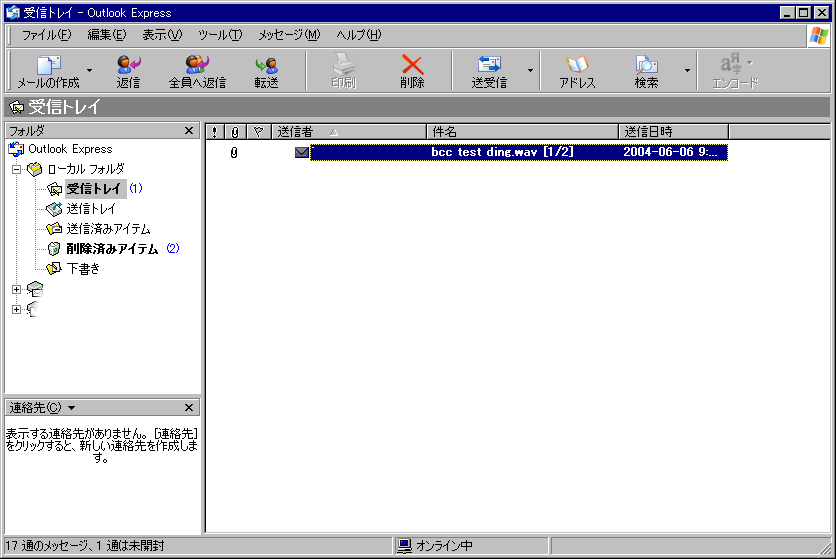Sort by 送信日時 column header

[x=673, y=132]
